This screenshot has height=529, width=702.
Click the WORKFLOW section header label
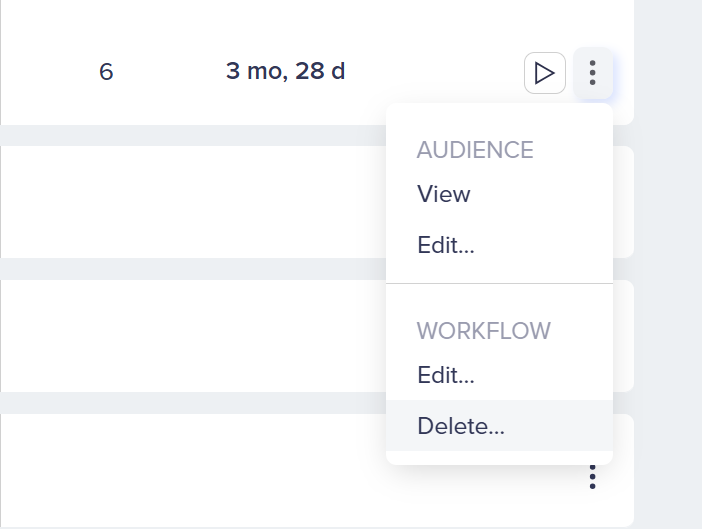tap(484, 331)
